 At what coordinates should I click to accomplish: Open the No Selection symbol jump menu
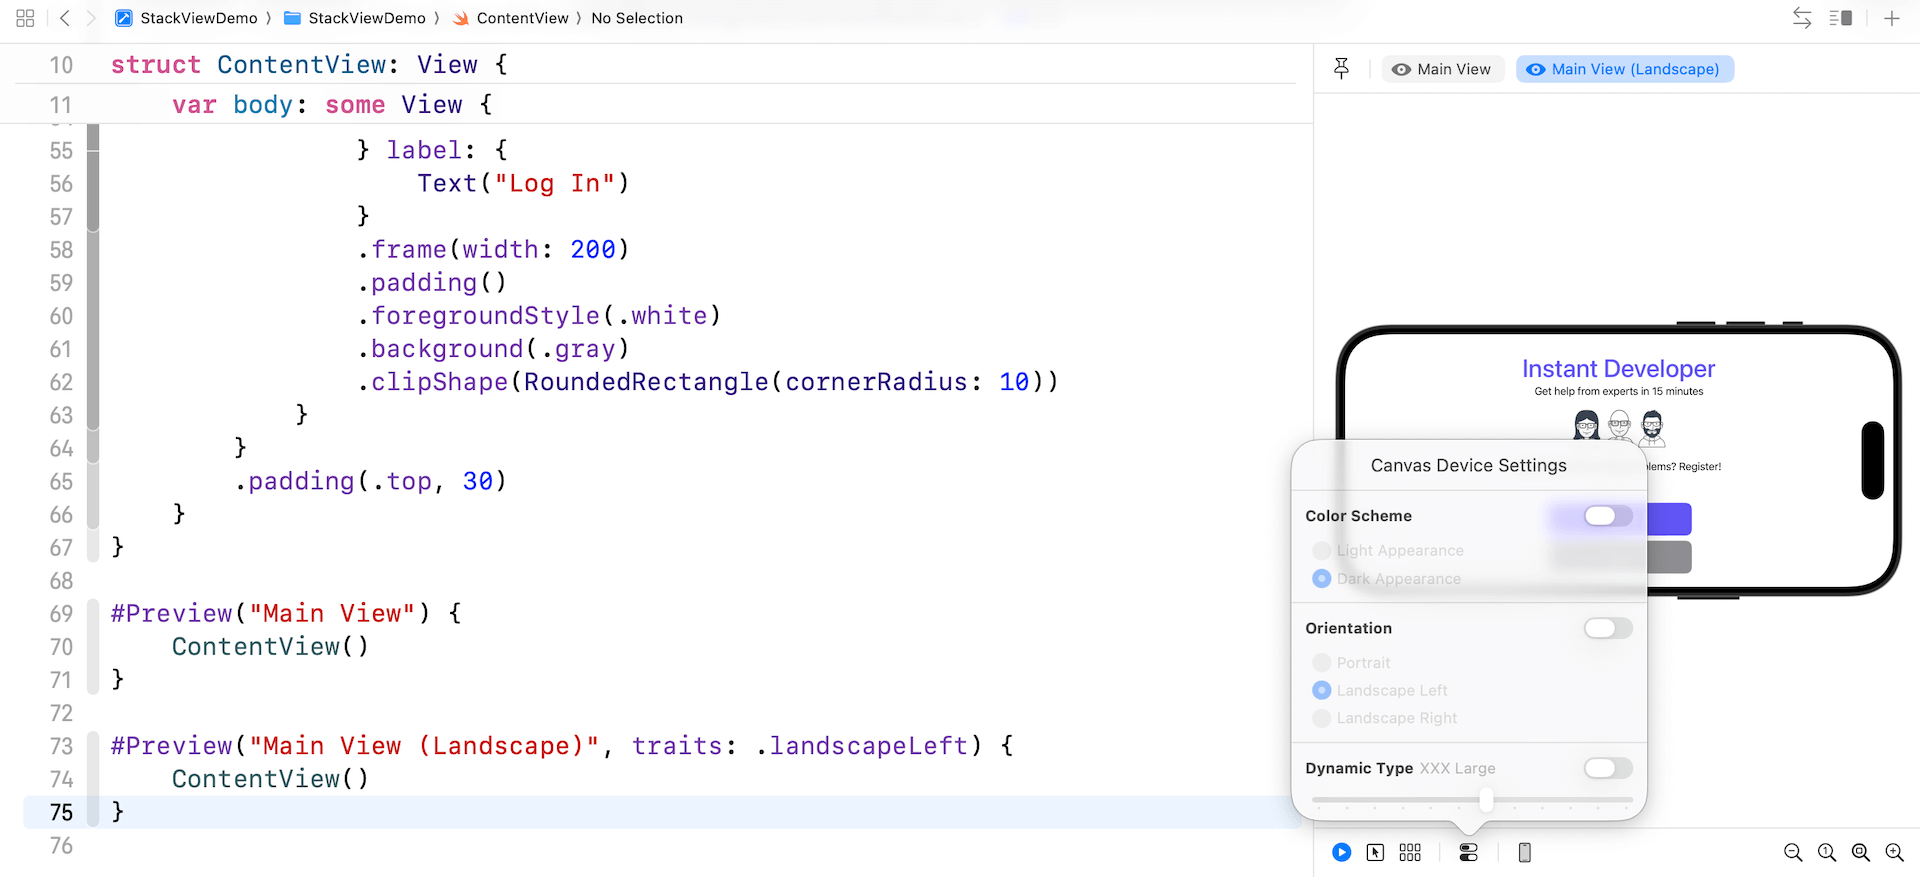637,18
